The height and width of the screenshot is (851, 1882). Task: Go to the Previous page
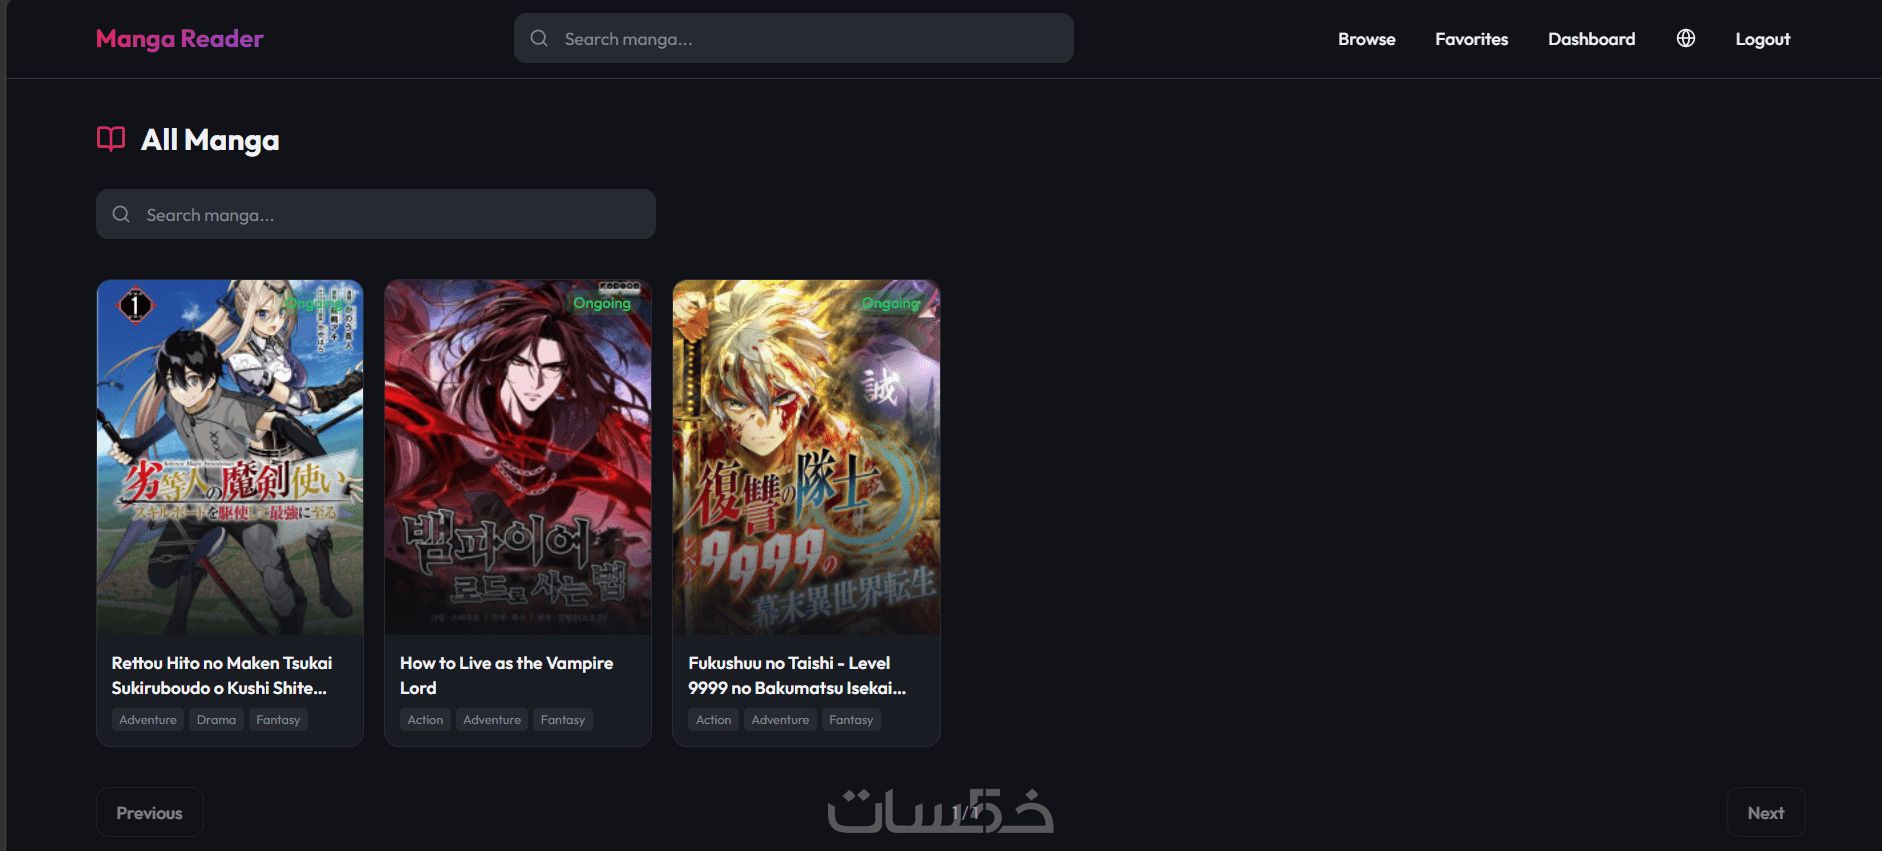[x=150, y=813]
